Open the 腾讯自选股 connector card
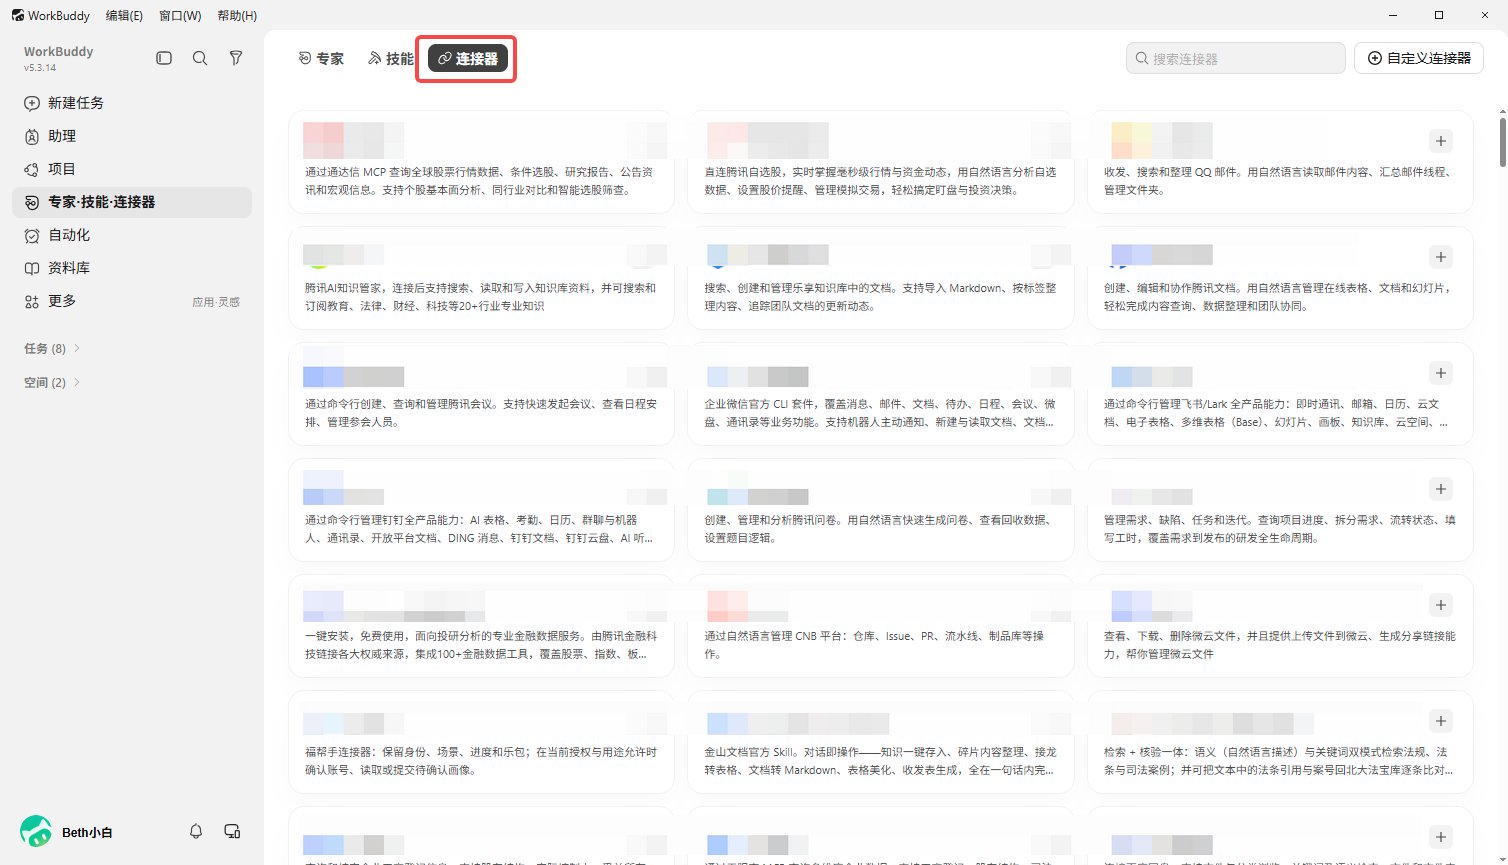 881,161
